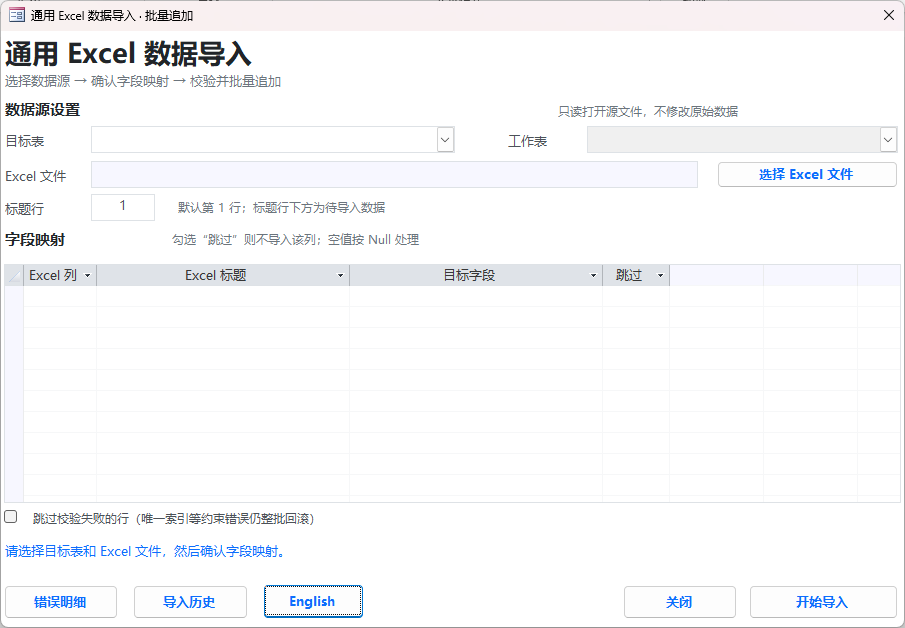Click the 目标表 label
Screen dimensions: 905x628
point(24,141)
